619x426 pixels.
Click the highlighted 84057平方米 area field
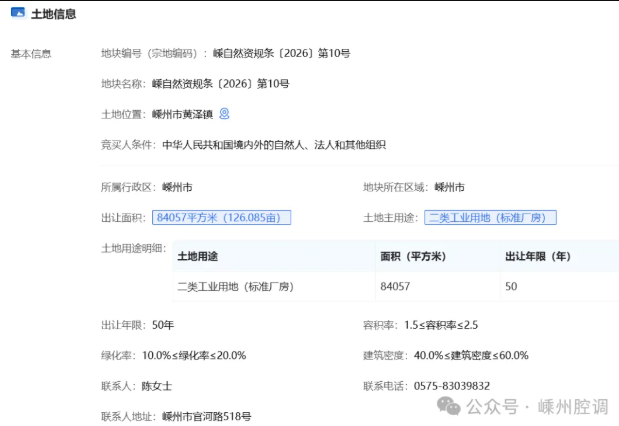(x=221, y=217)
